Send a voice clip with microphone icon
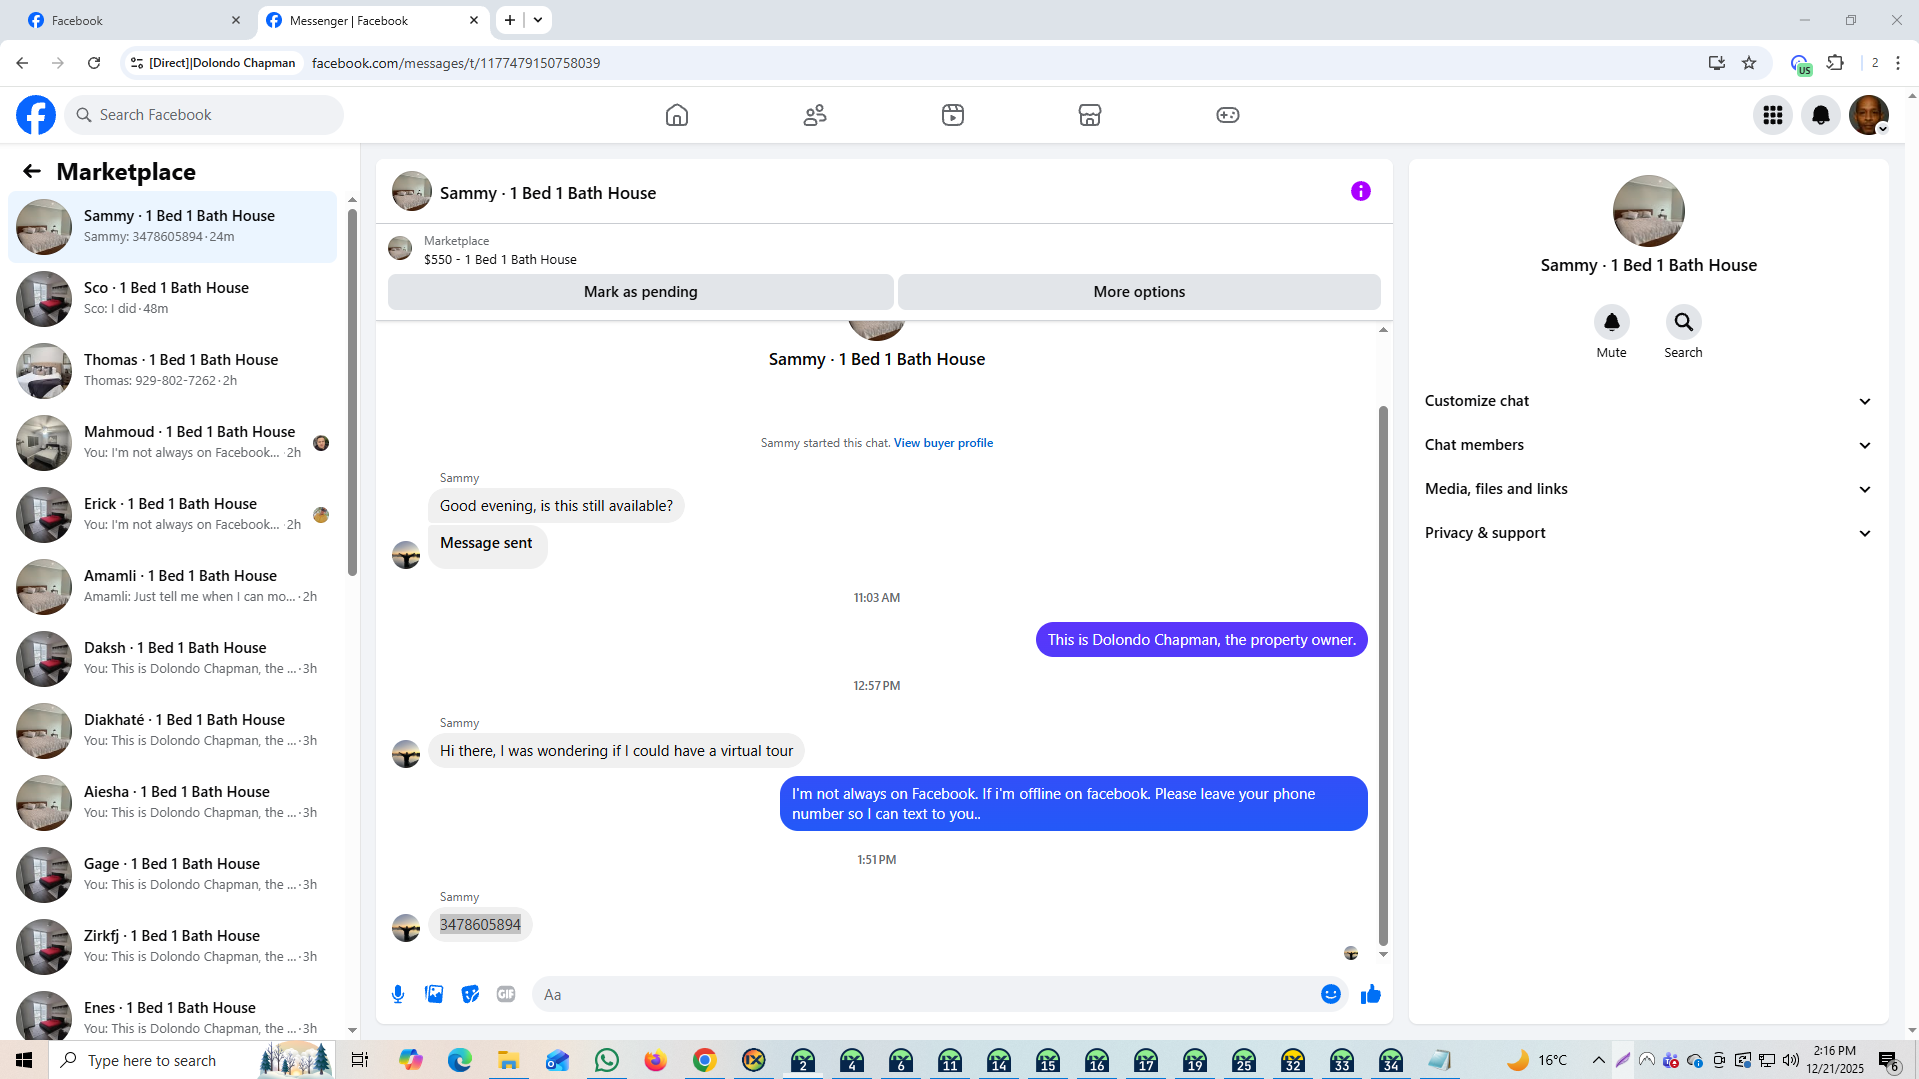Image resolution: width=1919 pixels, height=1079 pixels. pyautogui.click(x=398, y=994)
